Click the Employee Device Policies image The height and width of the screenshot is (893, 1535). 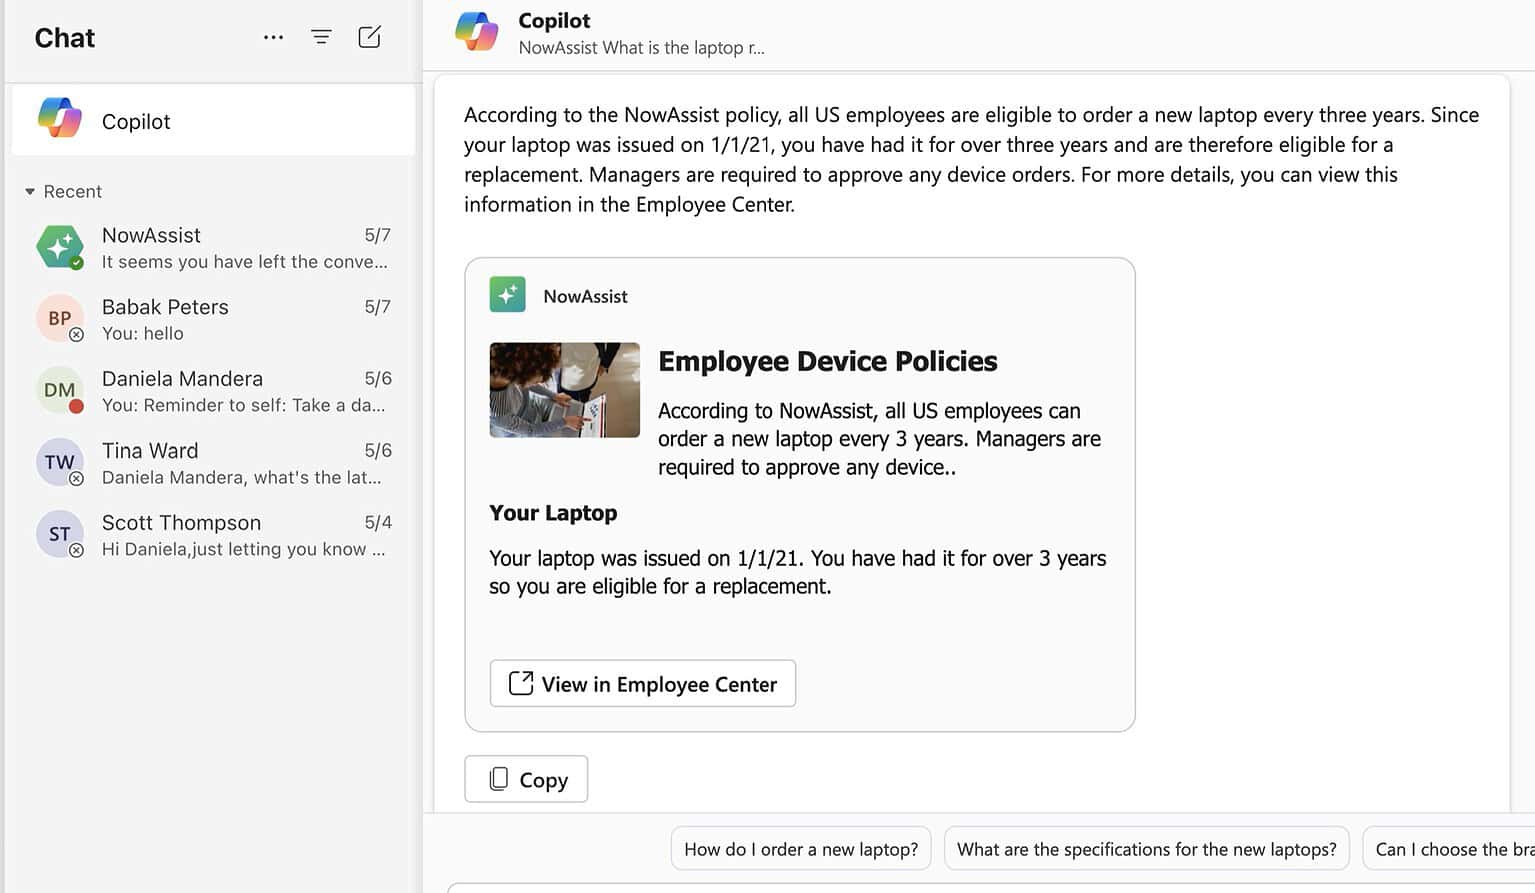[564, 390]
